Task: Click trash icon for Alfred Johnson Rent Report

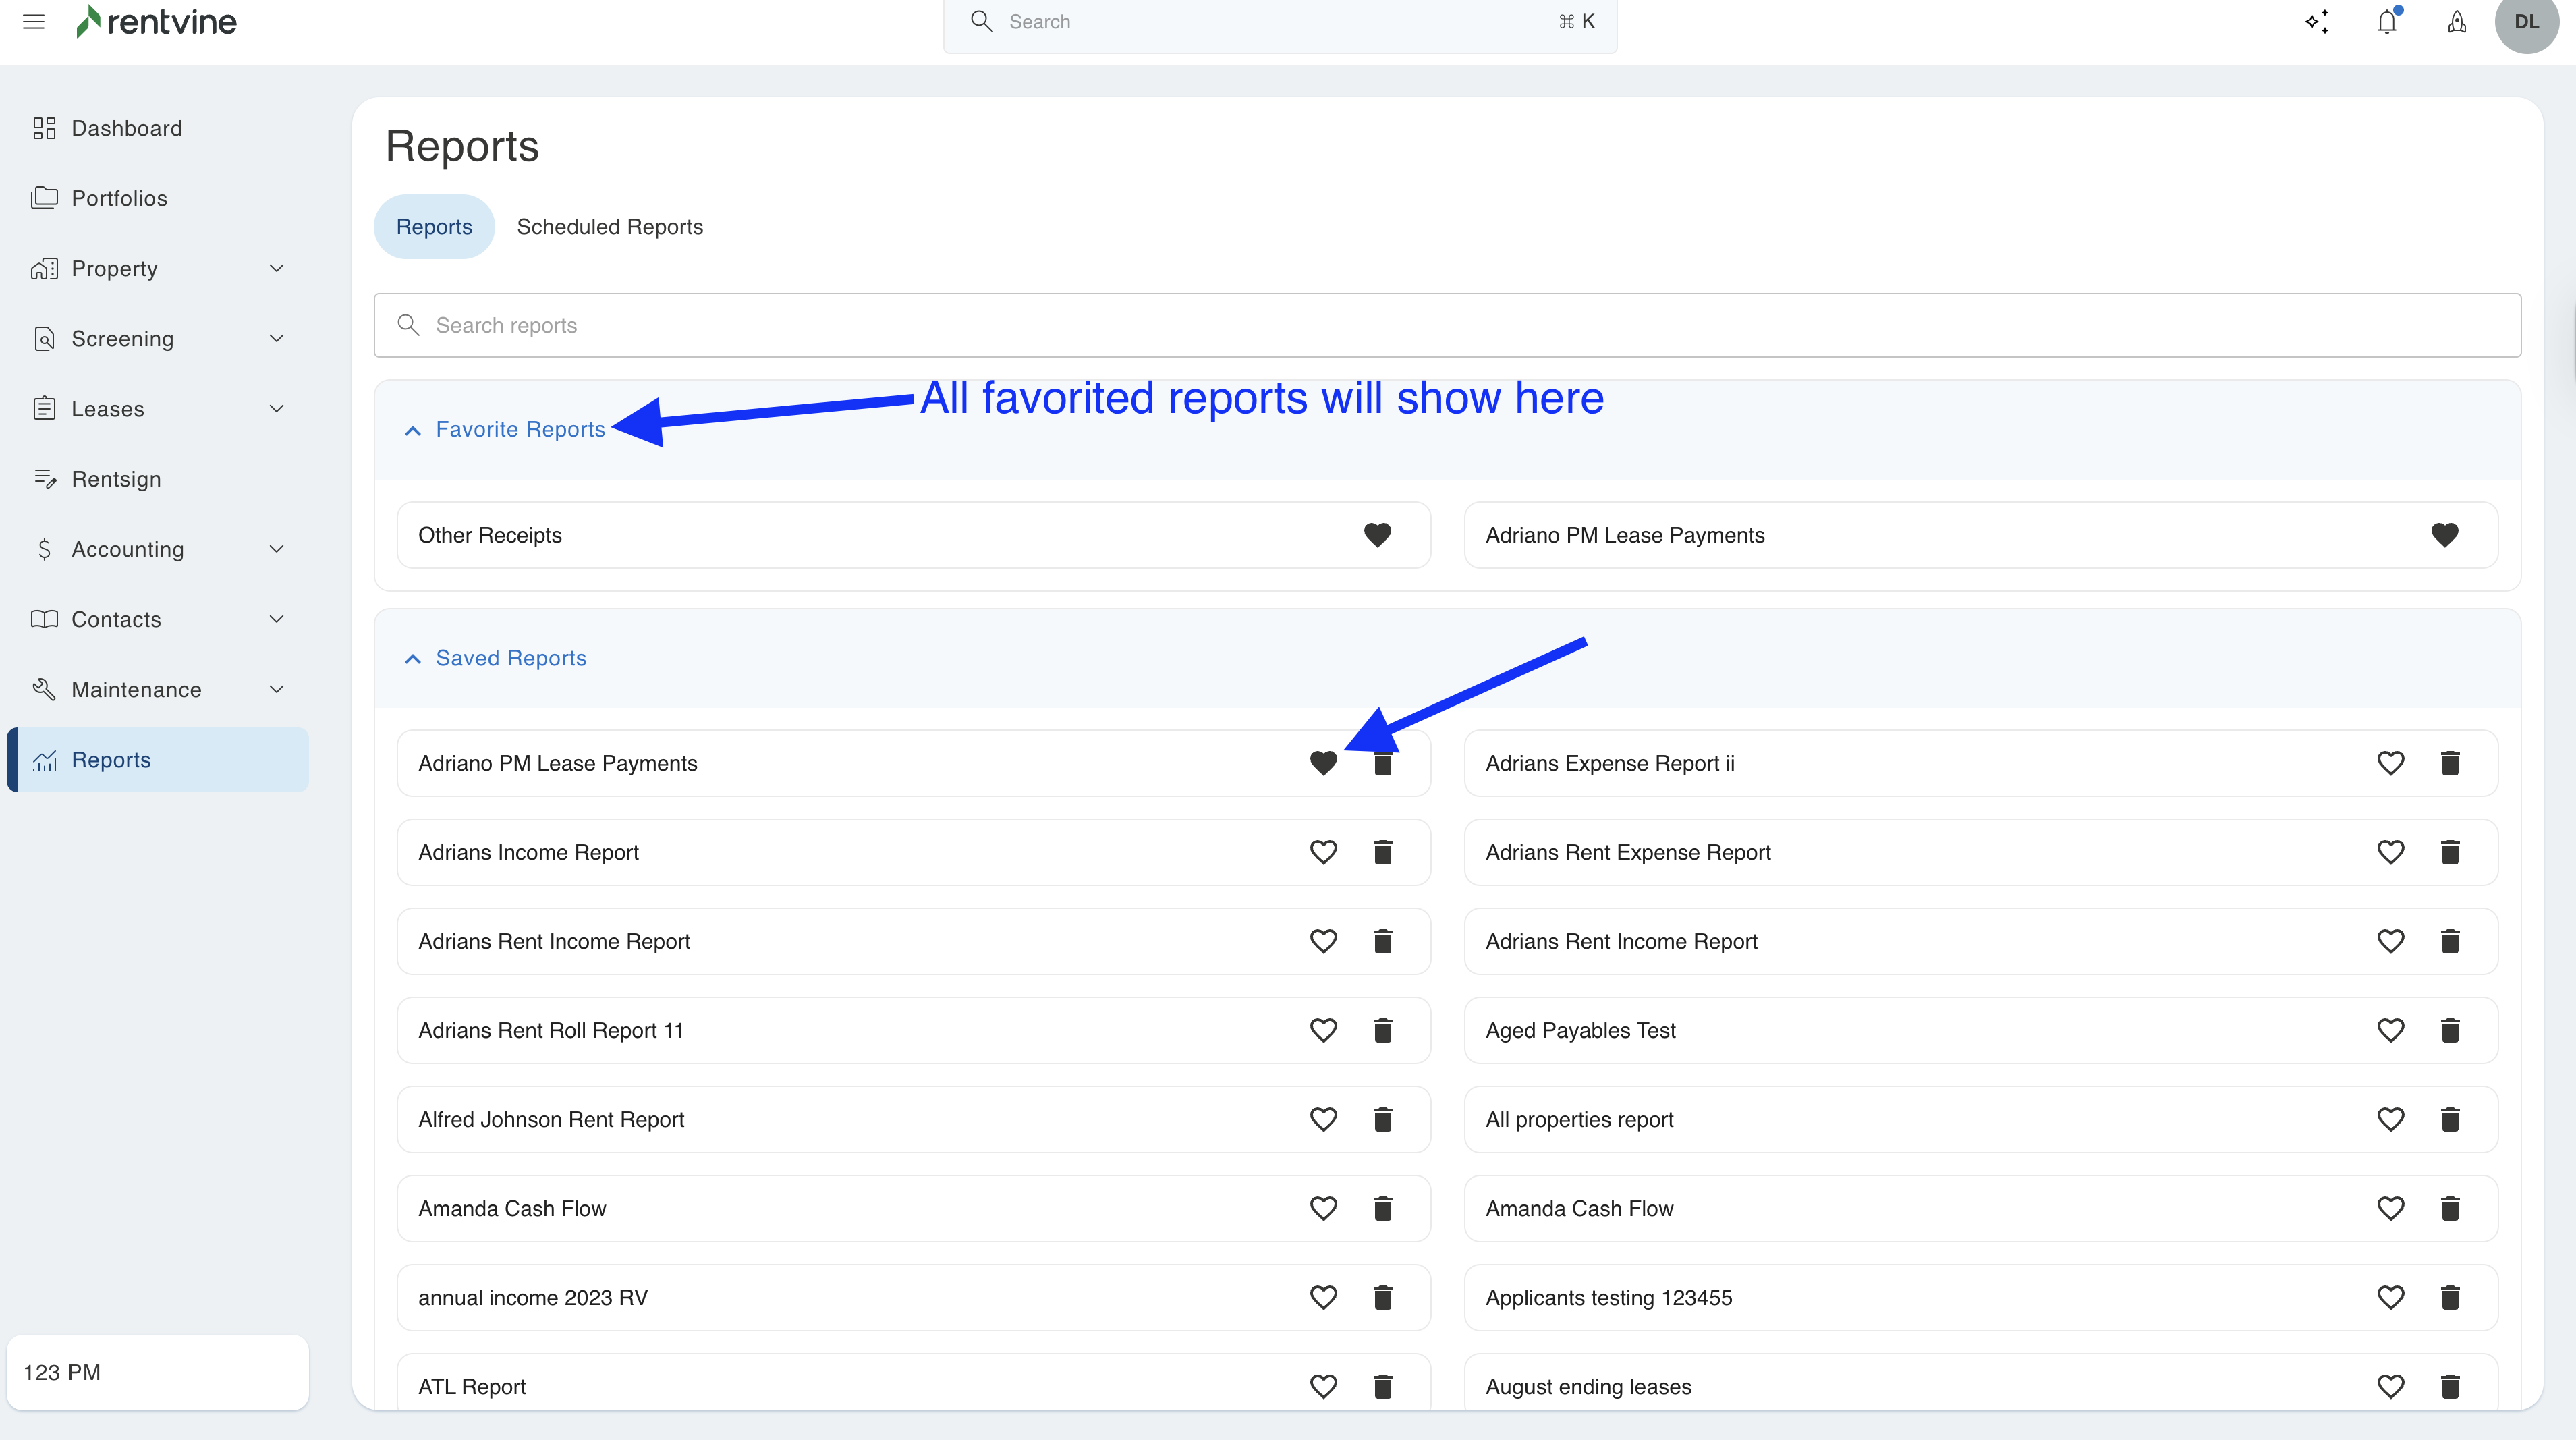Action: (x=1382, y=1119)
